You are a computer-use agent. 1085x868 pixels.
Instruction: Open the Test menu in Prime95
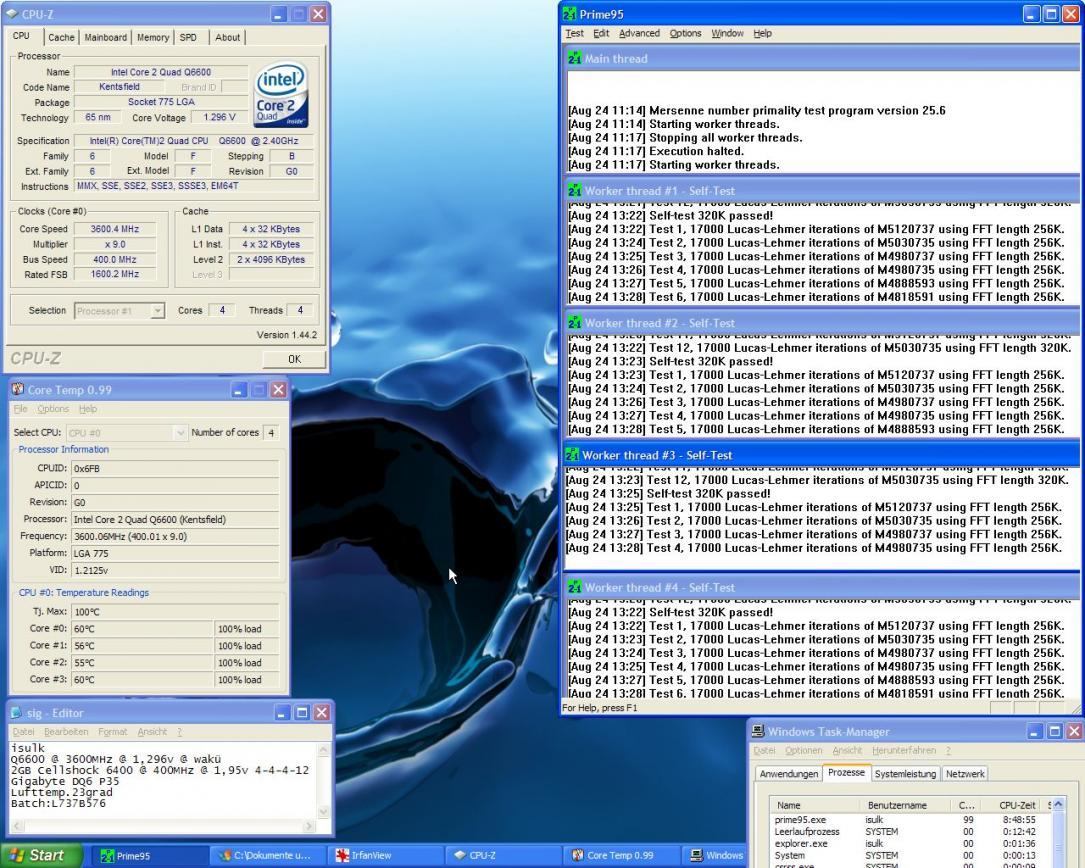(574, 33)
